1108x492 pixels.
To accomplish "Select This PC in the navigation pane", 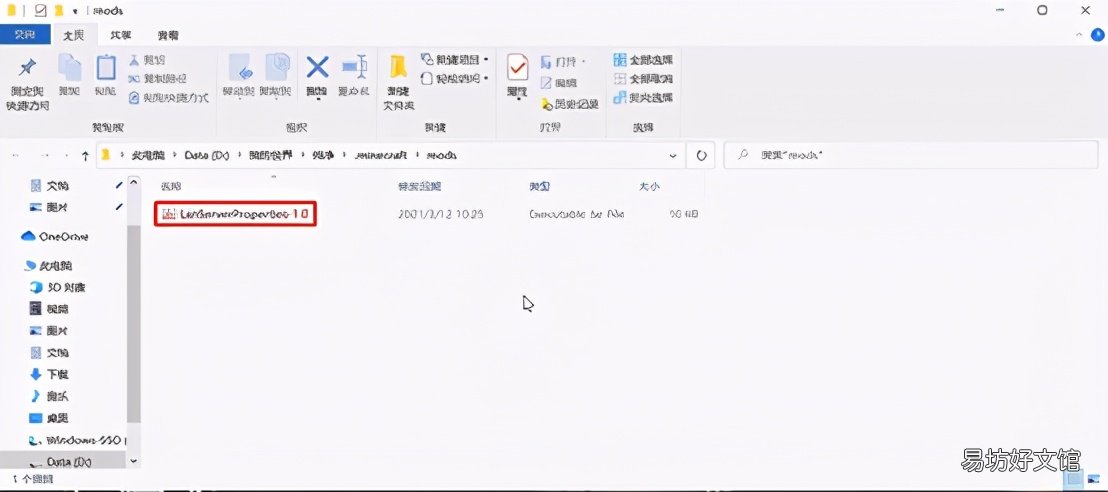I will point(49,266).
